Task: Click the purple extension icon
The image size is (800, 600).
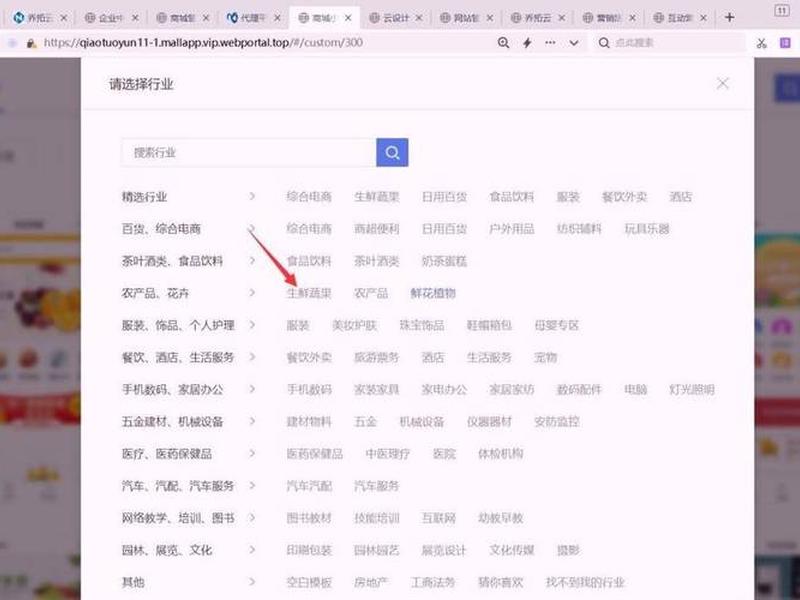Action: coord(785,43)
